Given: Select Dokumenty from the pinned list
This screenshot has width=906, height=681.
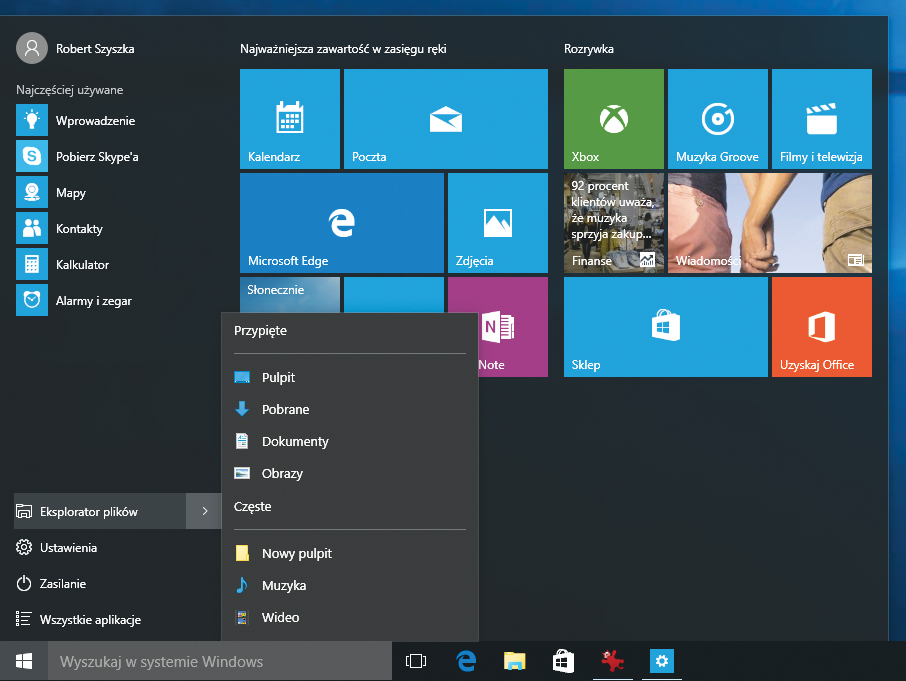Looking at the screenshot, I should tap(296, 441).
